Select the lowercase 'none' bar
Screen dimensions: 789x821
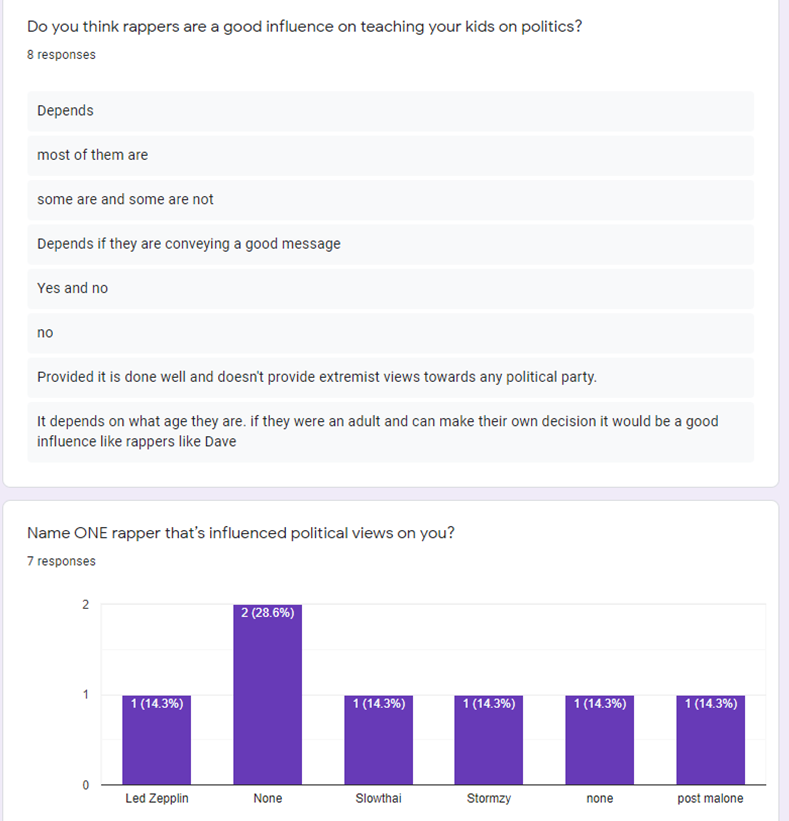pyautogui.click(x=599, y=740)
